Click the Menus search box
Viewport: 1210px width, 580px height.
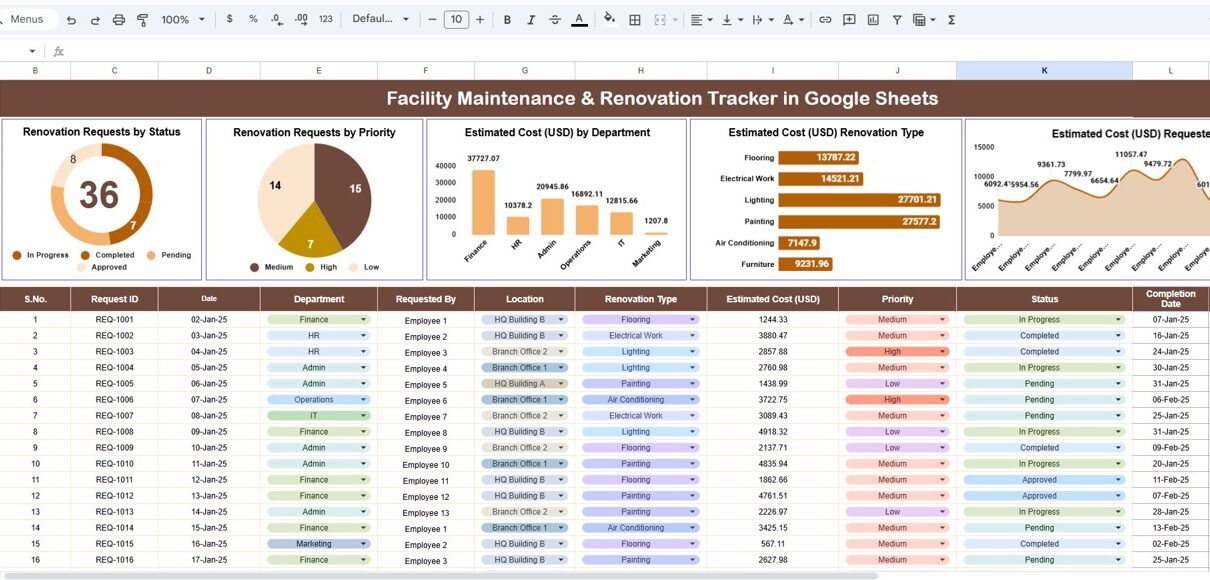(28, 20)
